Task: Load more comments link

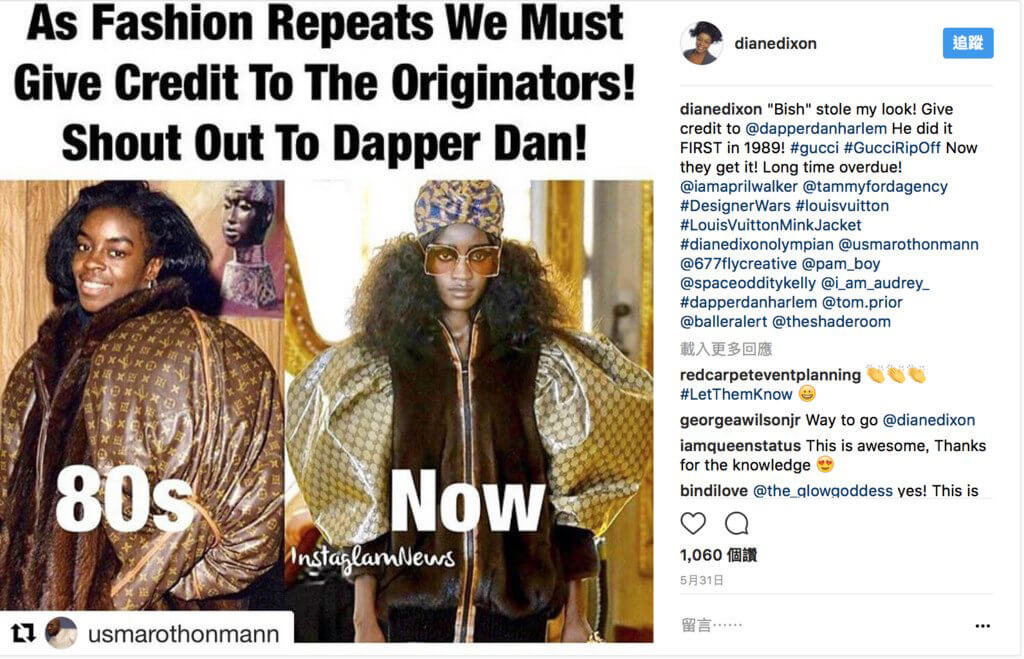Action: (x=726, y=349)
